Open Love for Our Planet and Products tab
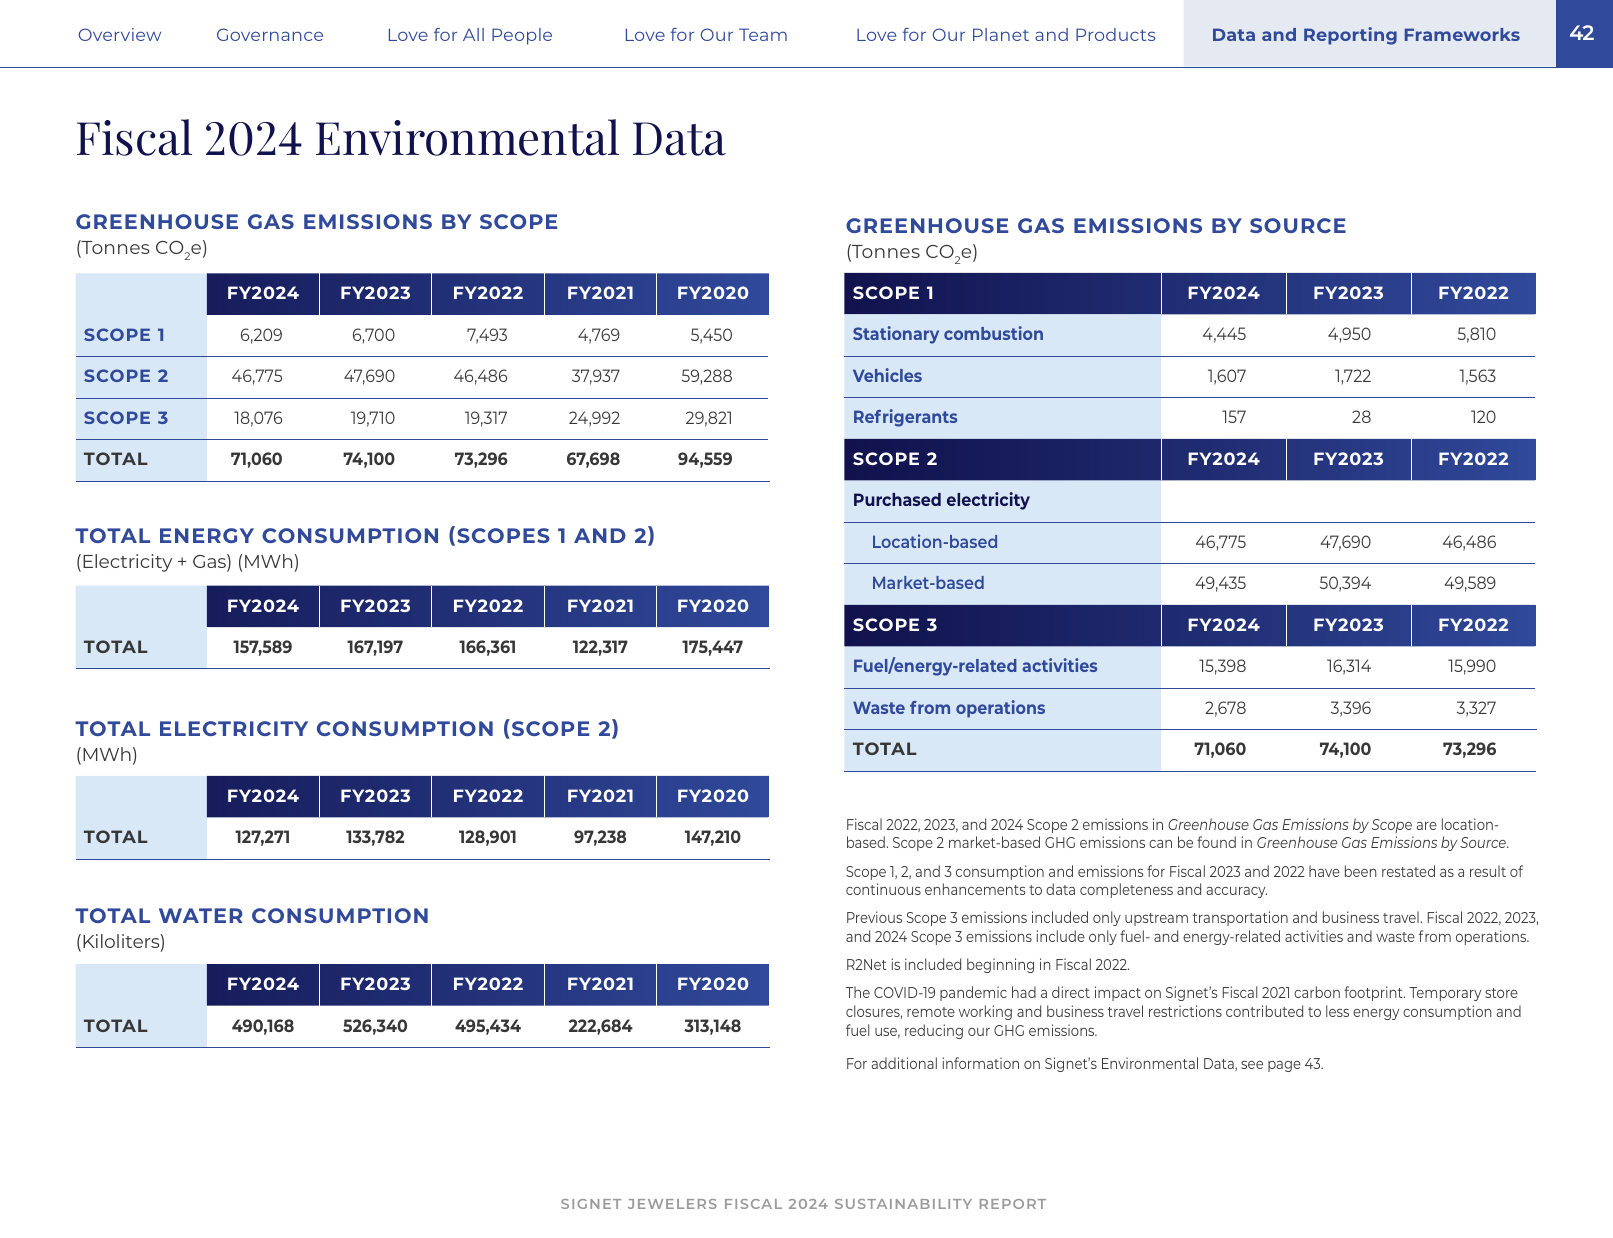 point(1006,35)
